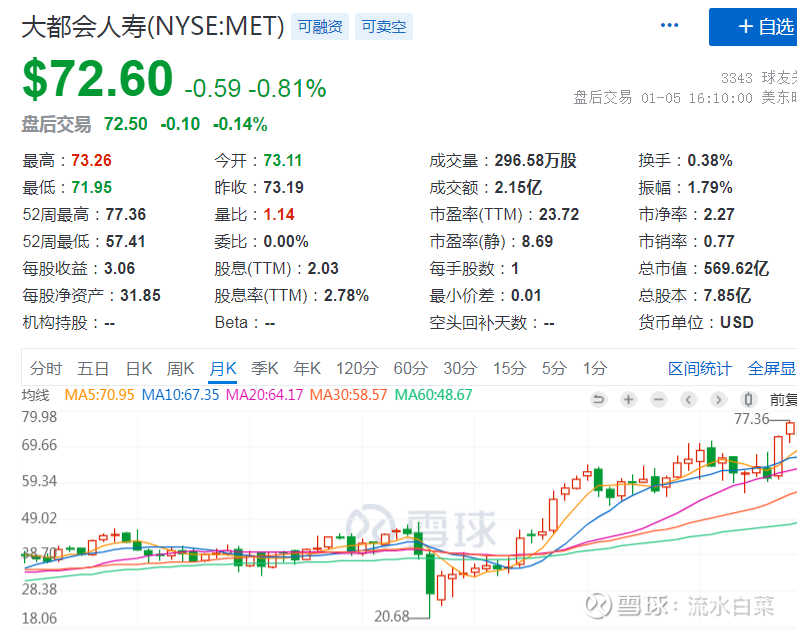Click the 77.36 high marker on chart

[x=752, y=419]
